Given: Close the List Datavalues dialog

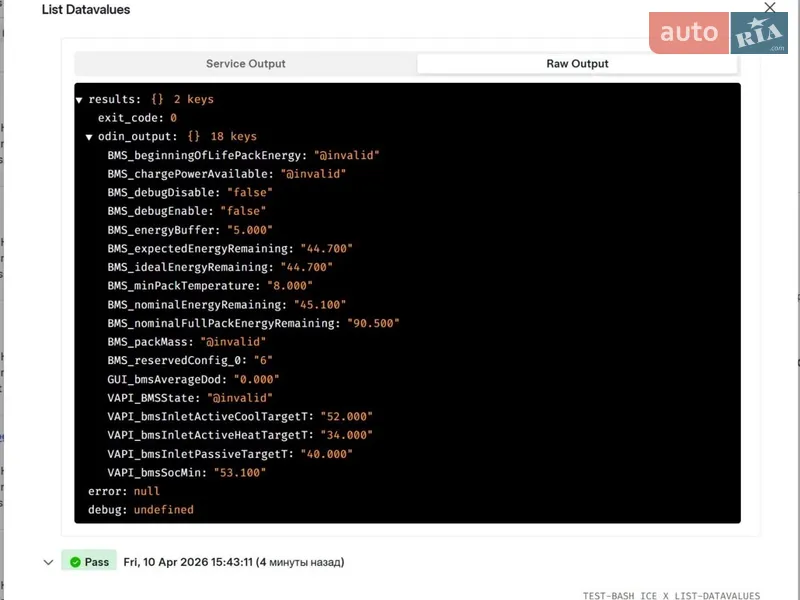Looking at the screenshot, I should [x=770, y=8].
